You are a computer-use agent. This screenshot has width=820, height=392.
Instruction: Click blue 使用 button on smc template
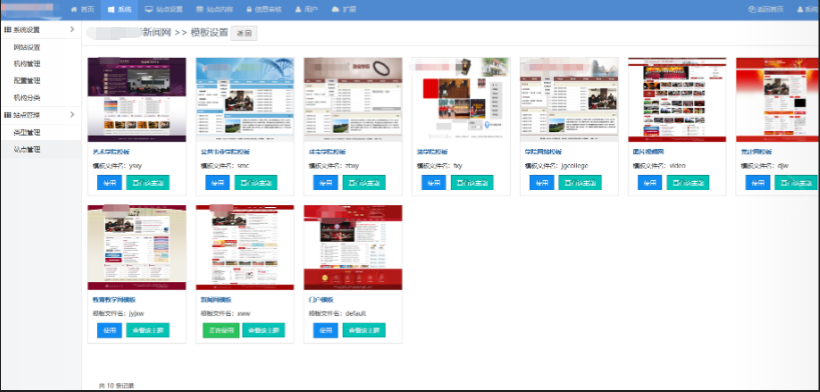pyautogui.click(x=218, y=182)
